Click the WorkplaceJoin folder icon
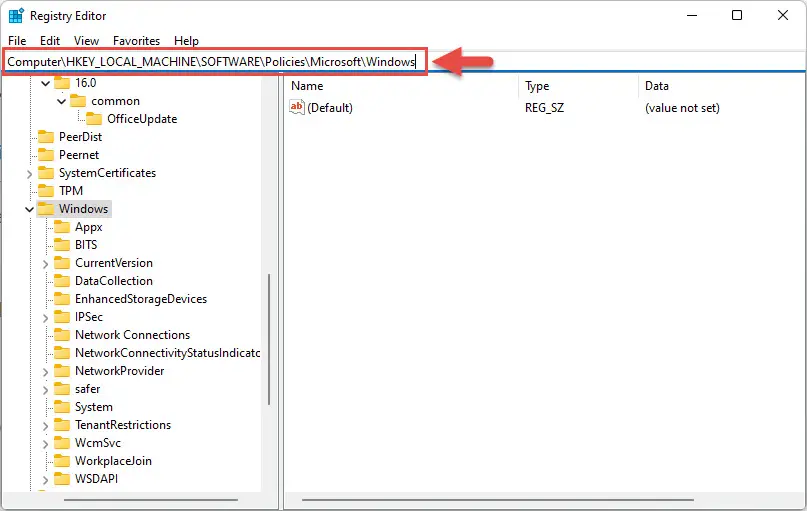 62,461
